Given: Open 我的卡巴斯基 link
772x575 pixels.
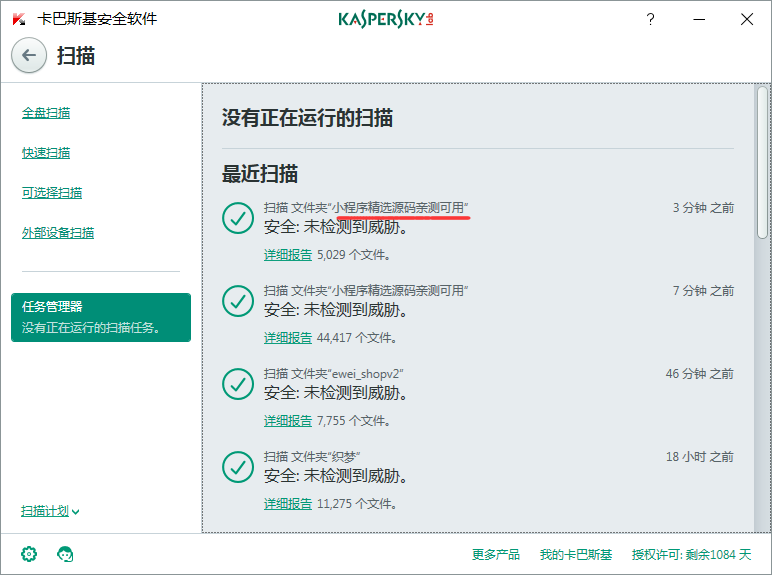Looking at the screenshot, I should pyautogui.click(x=576, y=554).
